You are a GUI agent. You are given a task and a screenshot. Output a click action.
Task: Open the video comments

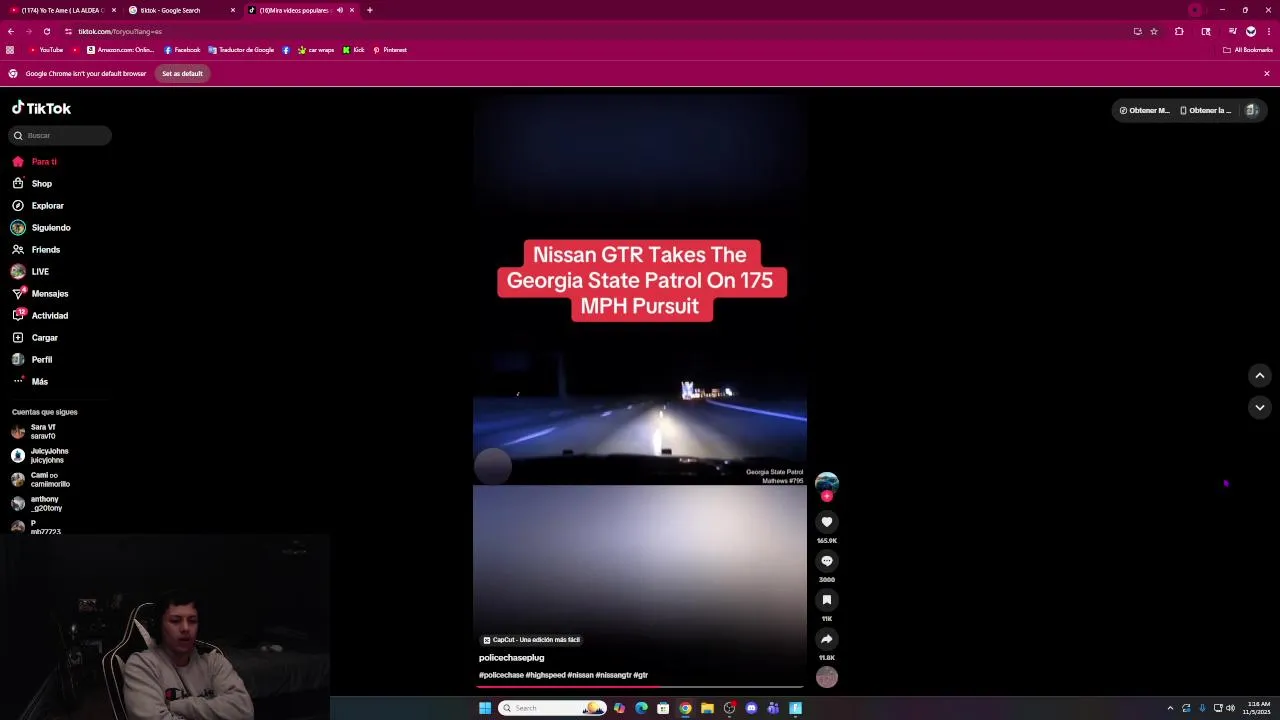(827, 561)
